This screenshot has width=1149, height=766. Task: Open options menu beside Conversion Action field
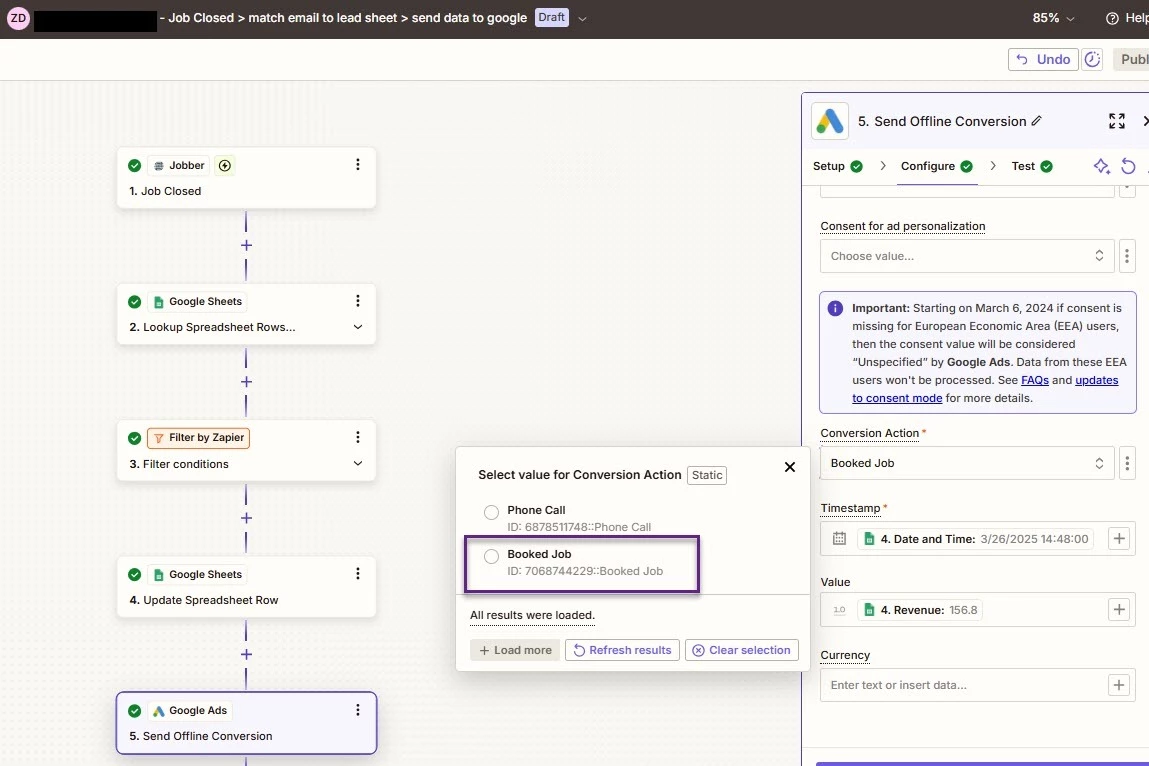(1127, 463)
